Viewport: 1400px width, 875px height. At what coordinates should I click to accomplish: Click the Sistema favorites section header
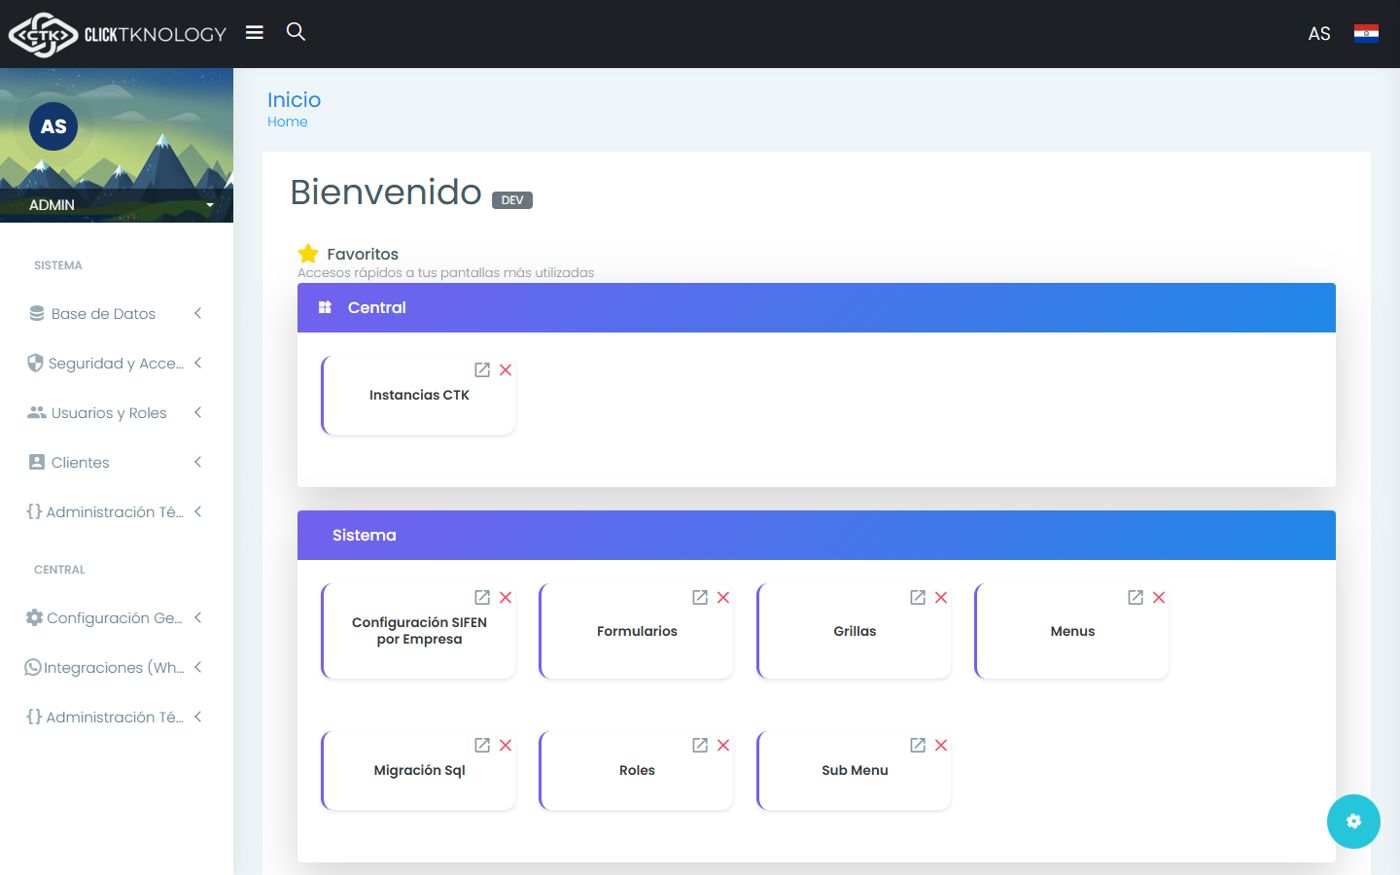[816, 535]
